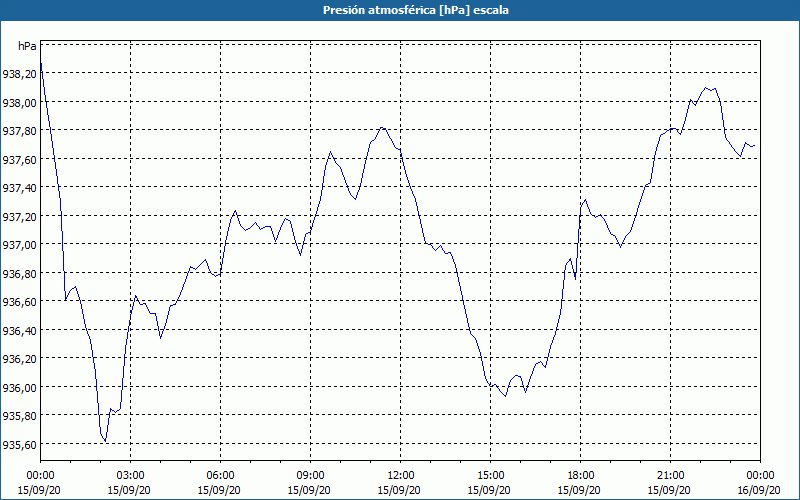Viewport: 800px width, 500px height.
Task: Click the 16/09/20 date label
Action: click(760, 490)
